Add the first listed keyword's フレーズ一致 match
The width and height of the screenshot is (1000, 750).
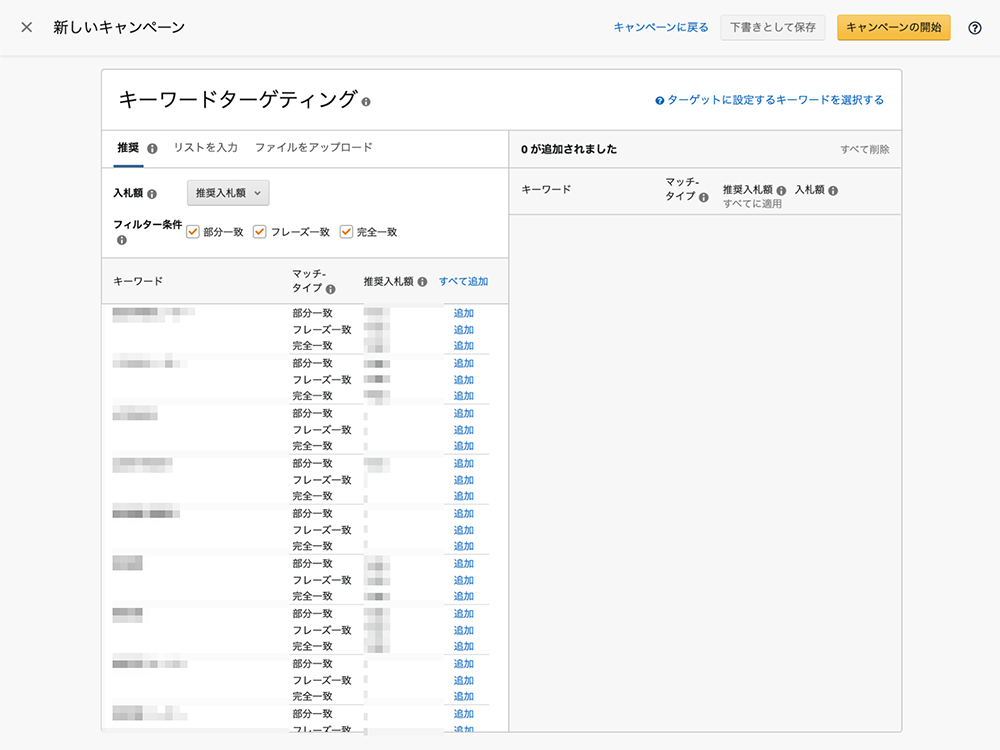tap(464, 330)
